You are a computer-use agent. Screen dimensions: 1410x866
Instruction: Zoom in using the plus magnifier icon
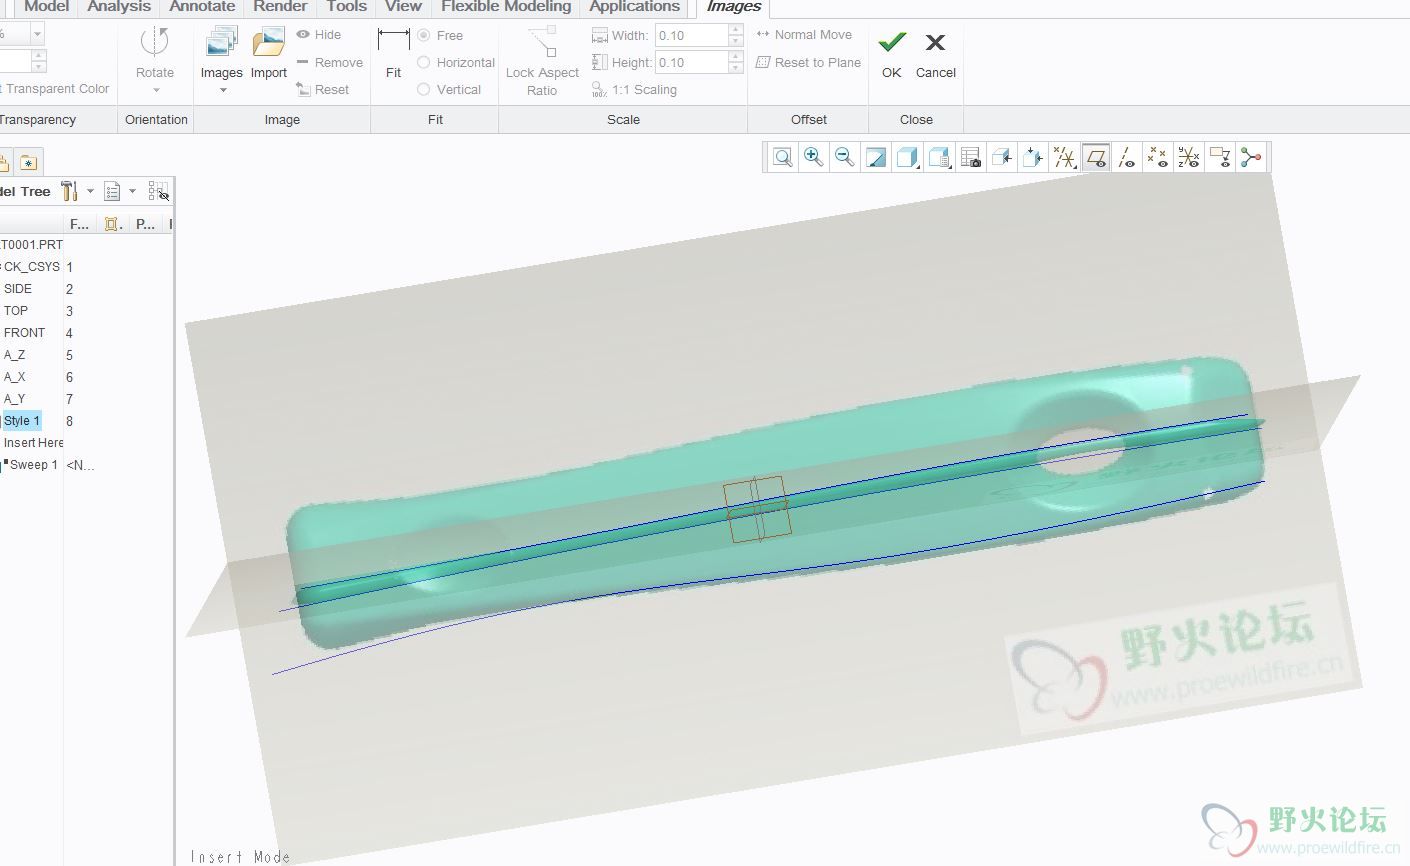pos(814,157)
